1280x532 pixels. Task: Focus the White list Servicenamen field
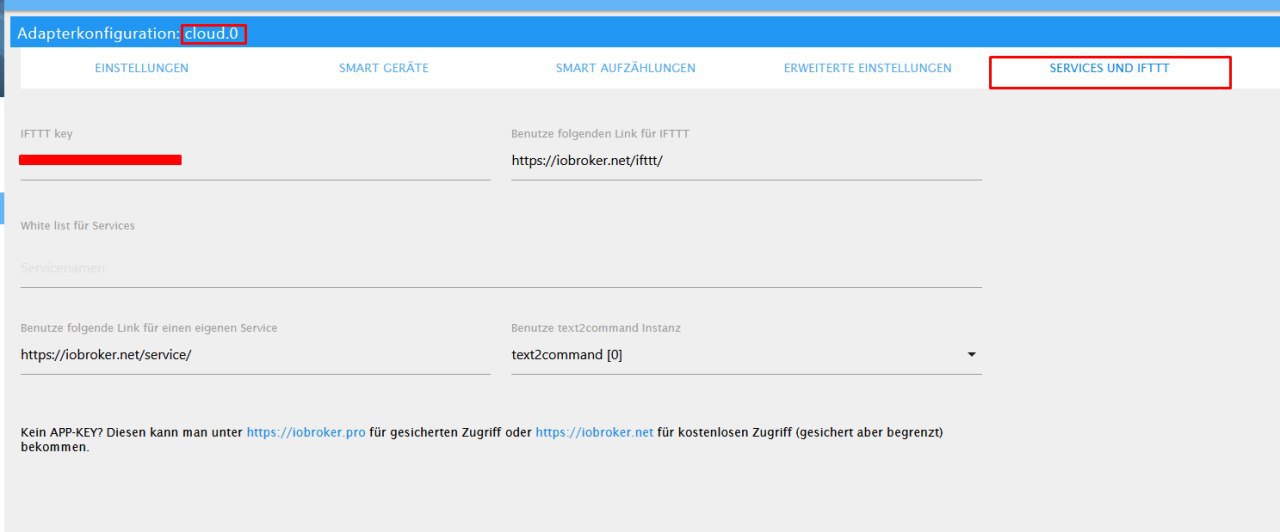pyautogui.click(x=501, y=268)
